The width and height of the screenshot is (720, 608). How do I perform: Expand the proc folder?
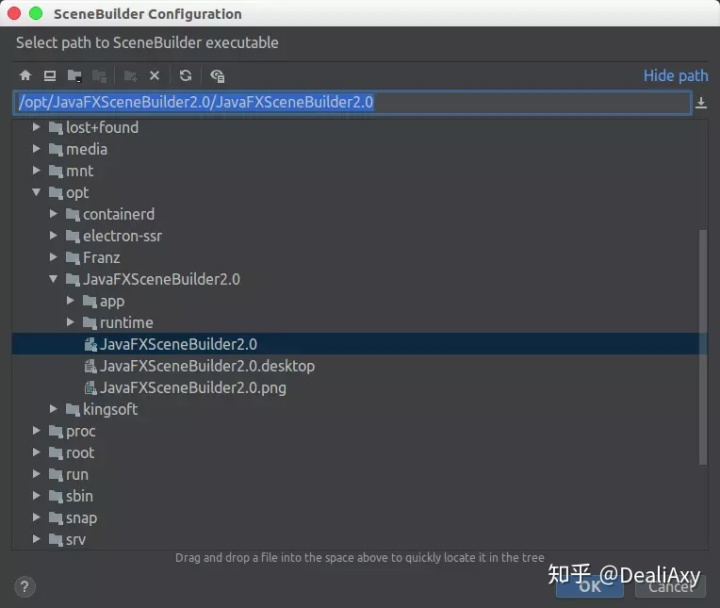(36, 430)
